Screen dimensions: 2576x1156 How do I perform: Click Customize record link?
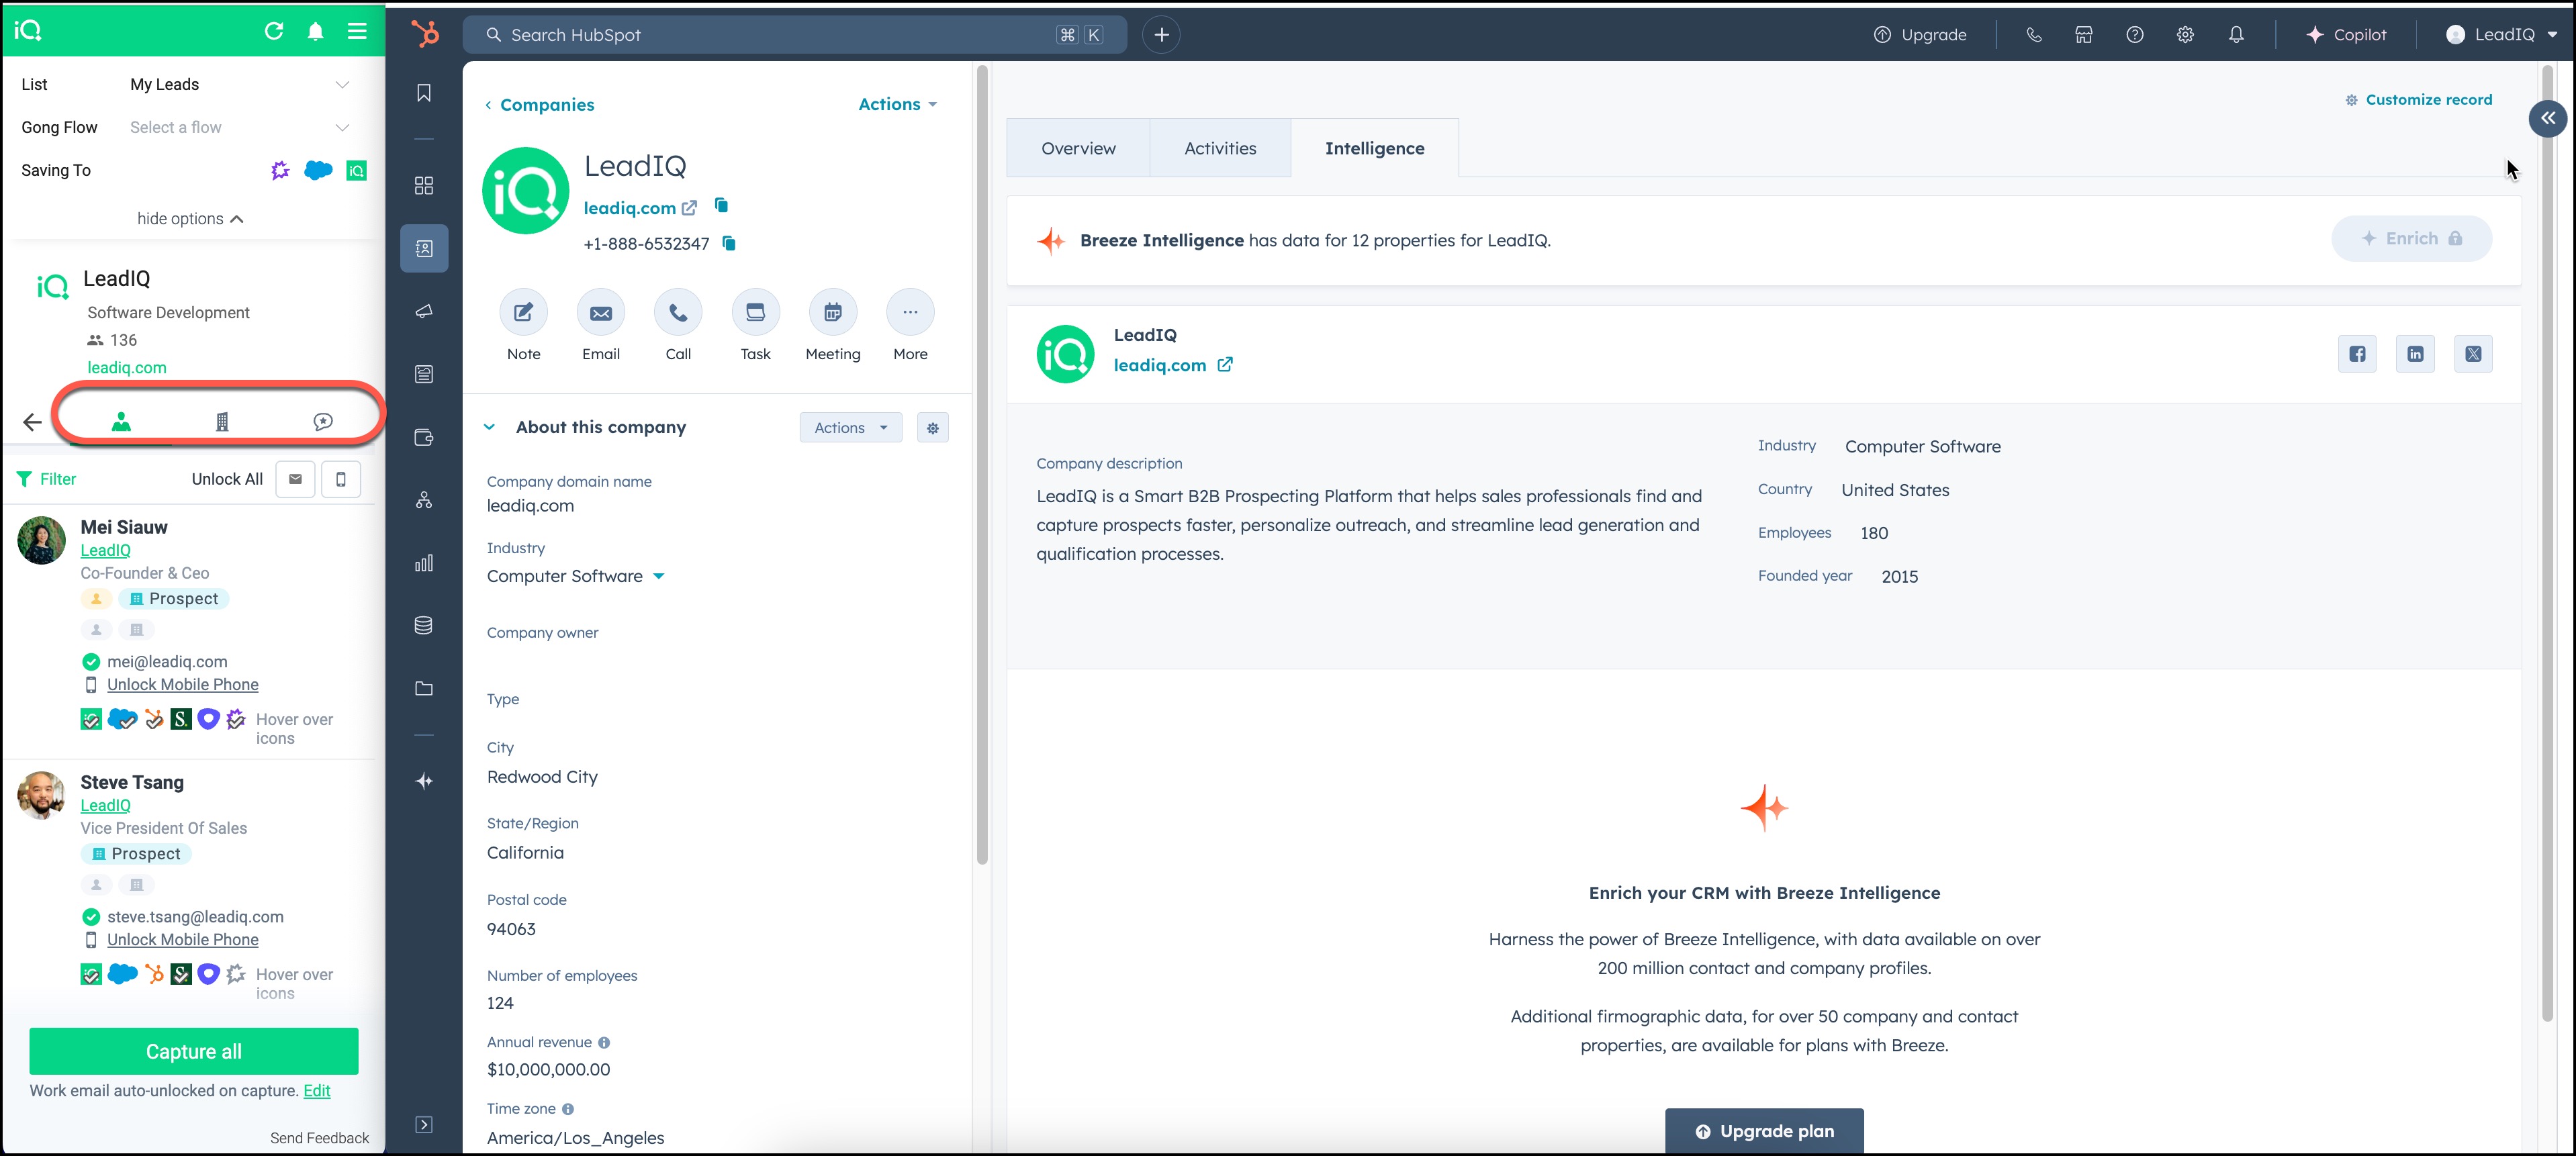point(2418,100)
